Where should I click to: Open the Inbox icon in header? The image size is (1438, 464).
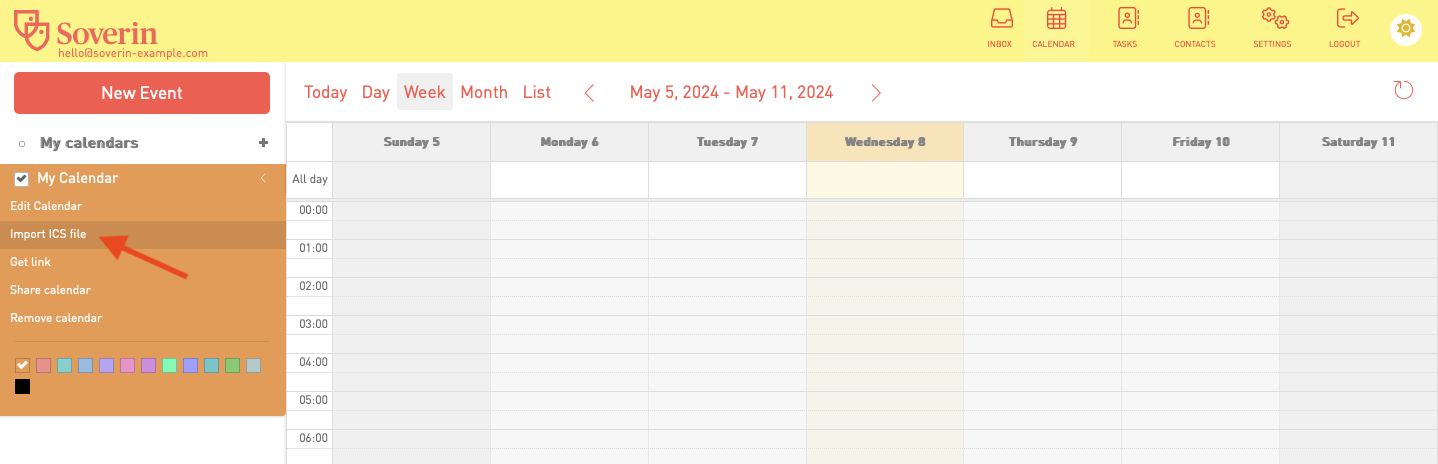click(1000, 19)
